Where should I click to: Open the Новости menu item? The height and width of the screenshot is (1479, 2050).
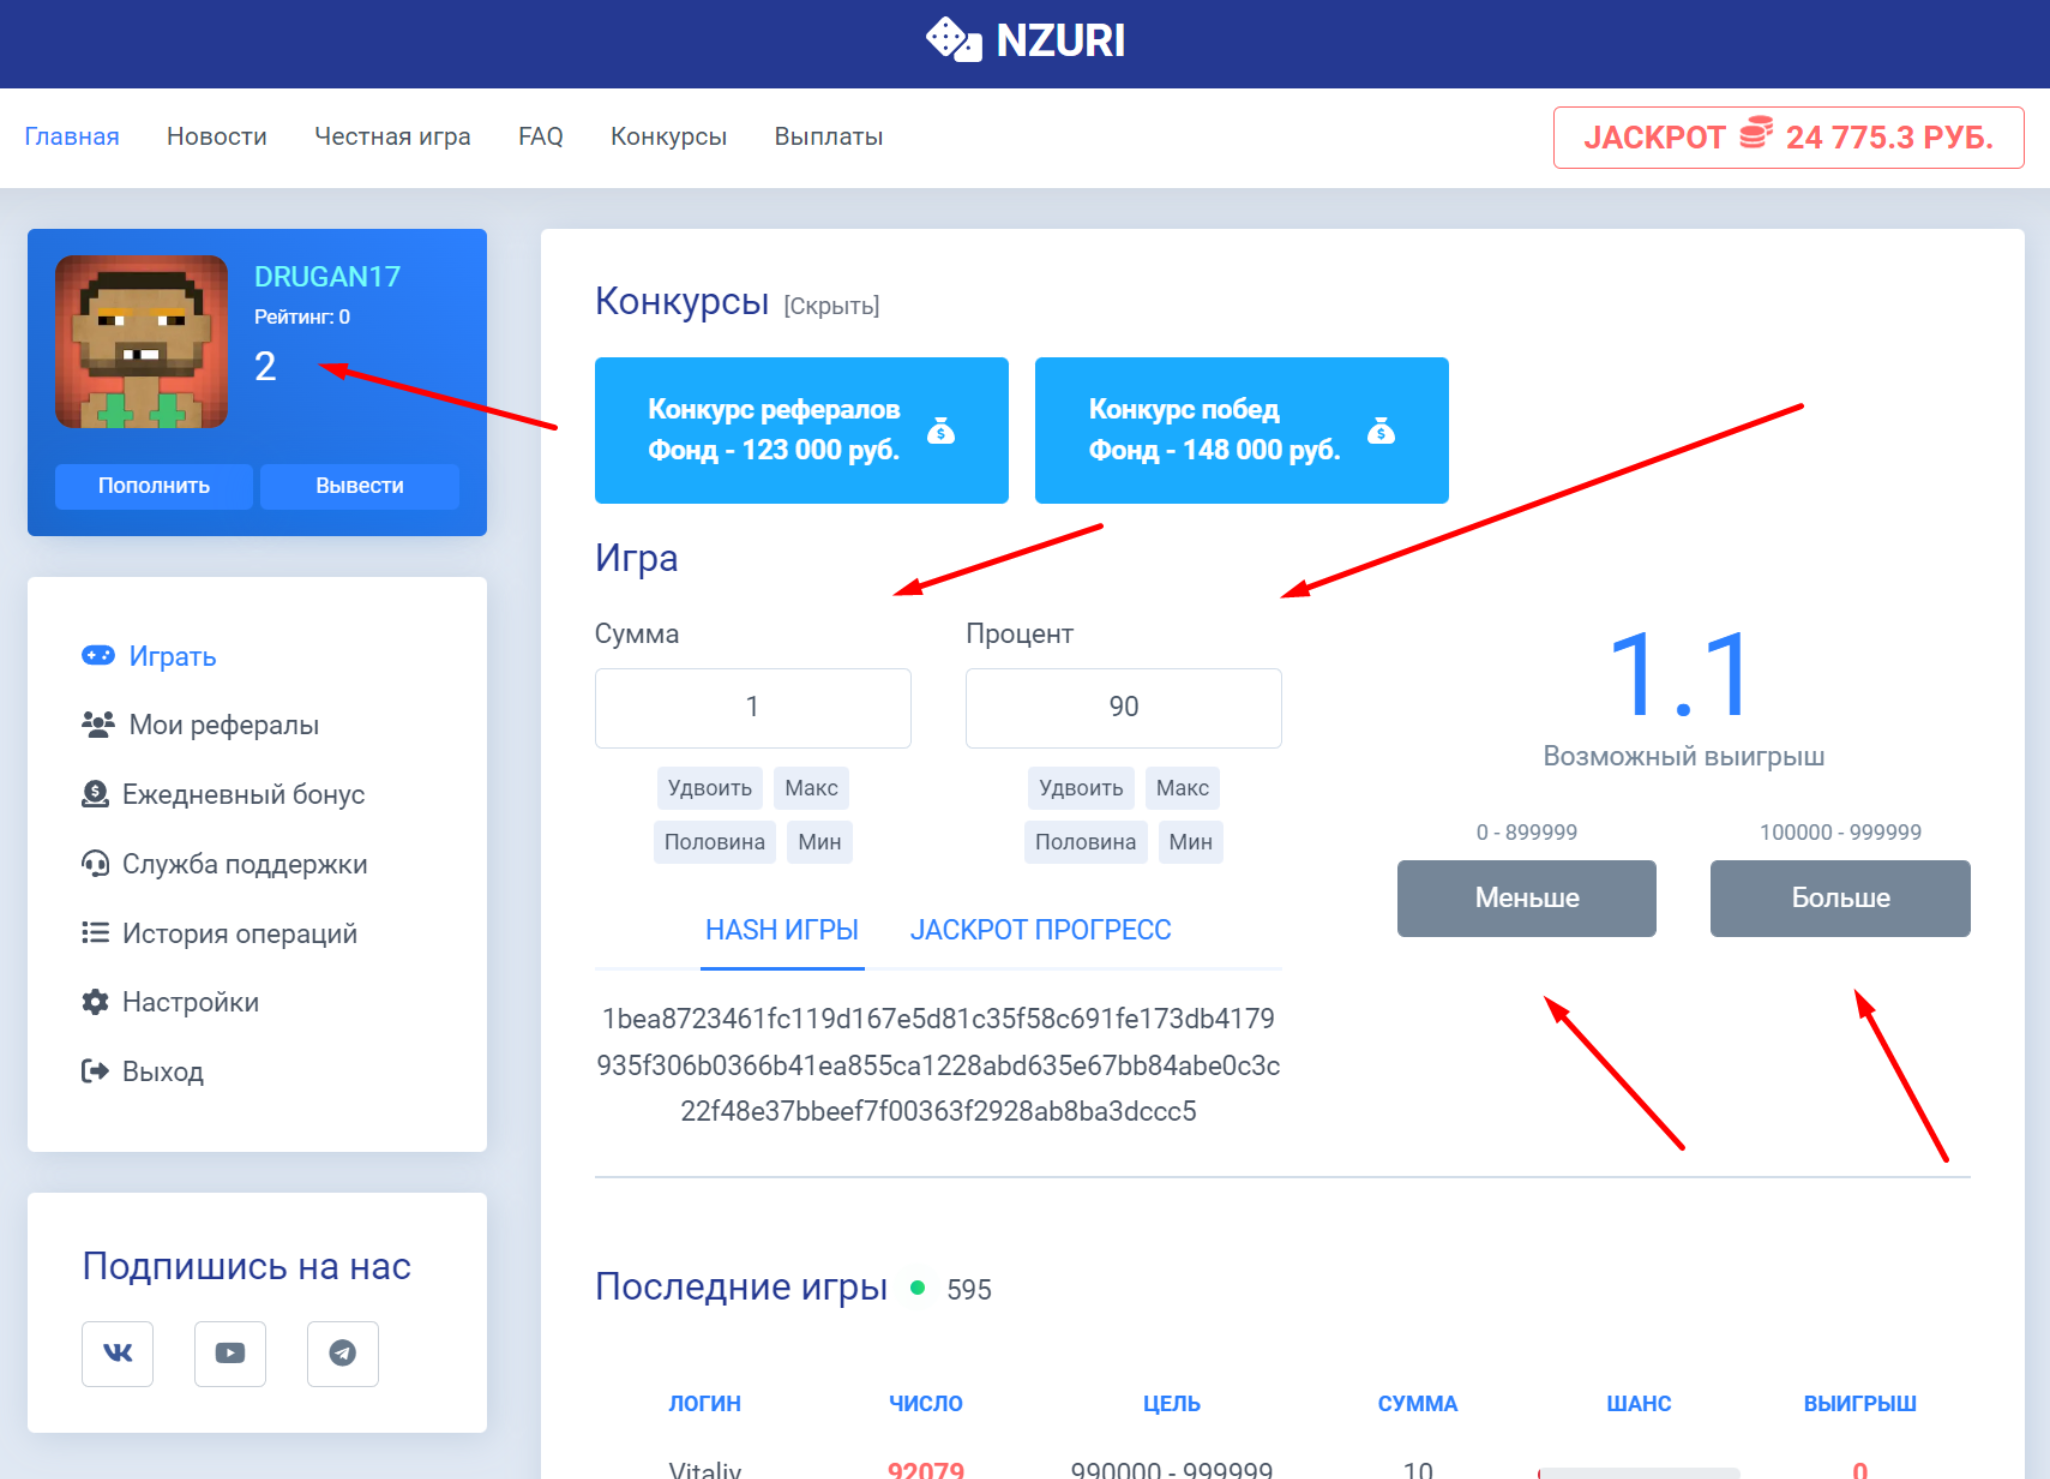(217, 136)
